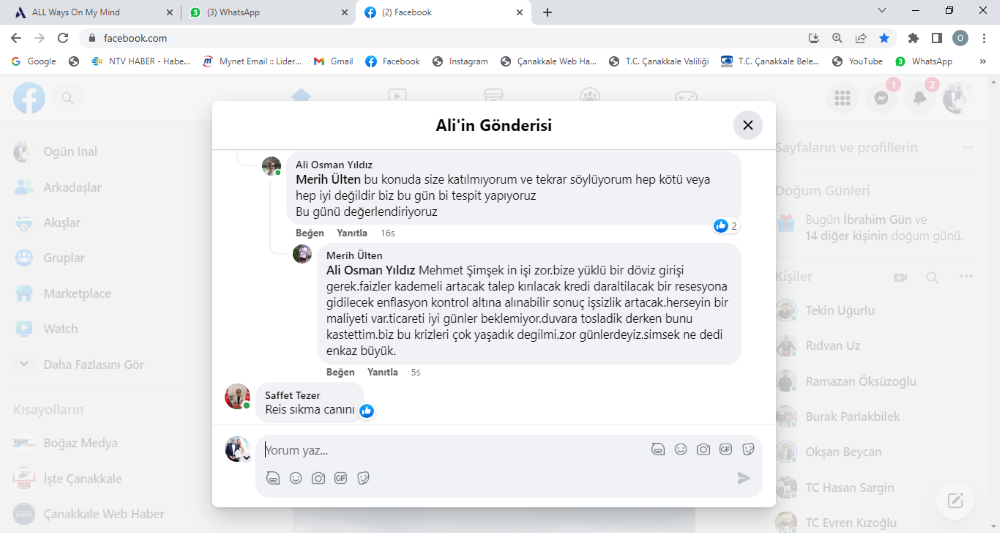Viewport: 1000px width, 533px height.
Task: Open emoji picker inside comment field
Action: point(680,449)
